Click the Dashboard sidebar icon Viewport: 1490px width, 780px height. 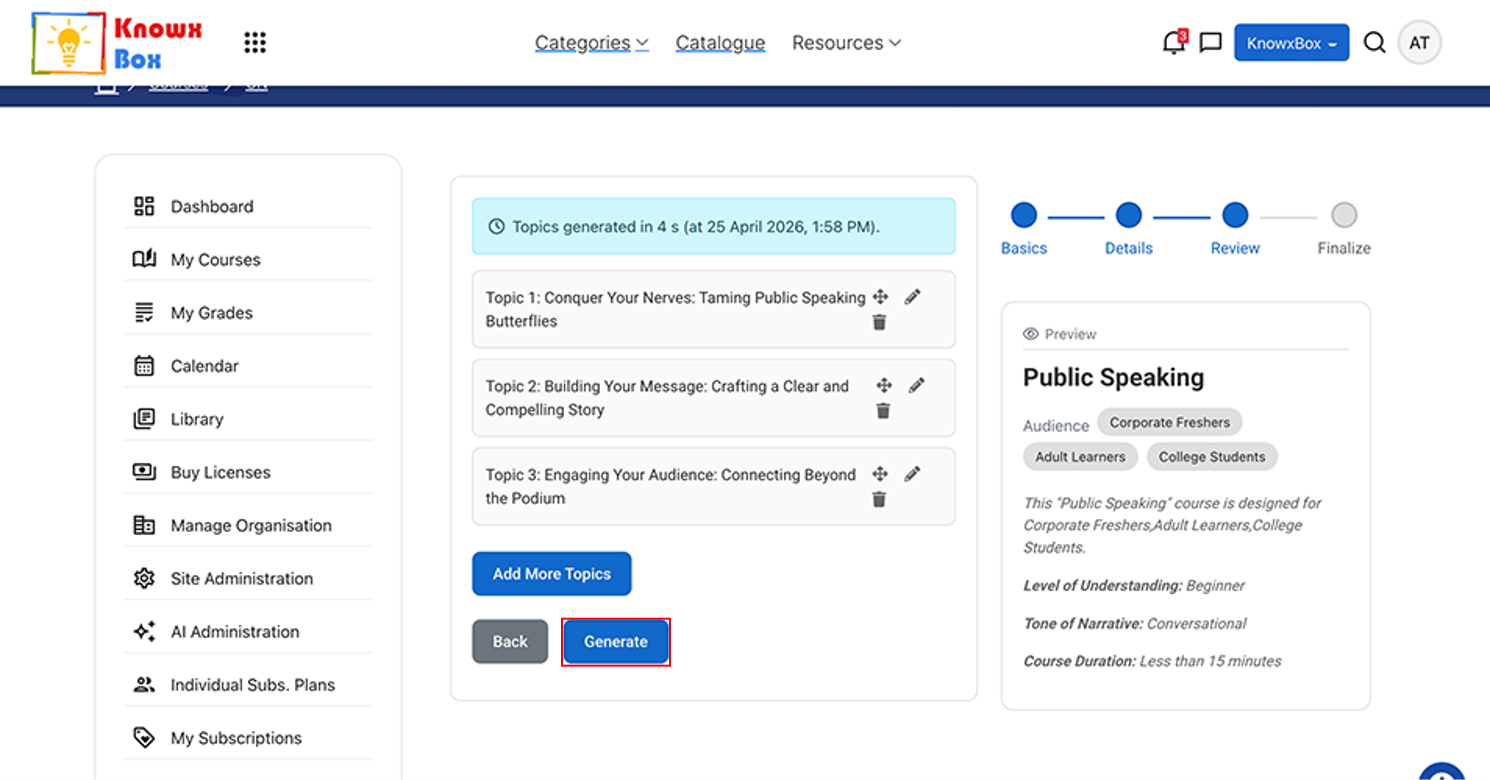(144, 206)
